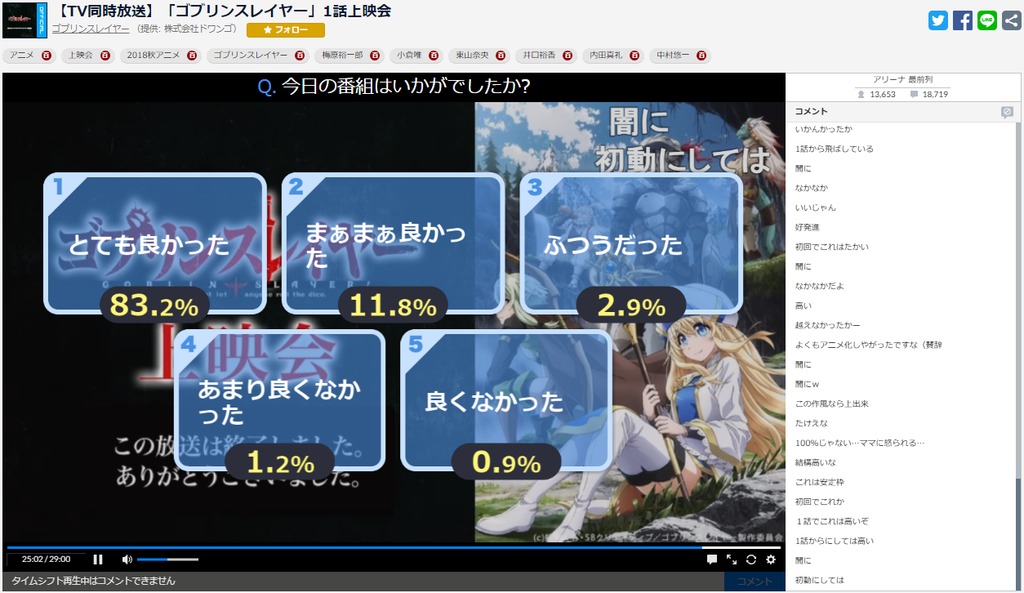The height and width of the screenshot is (593, 1024).
Task: Open the 東山奈央 tag
Action: tap(472, 56)
